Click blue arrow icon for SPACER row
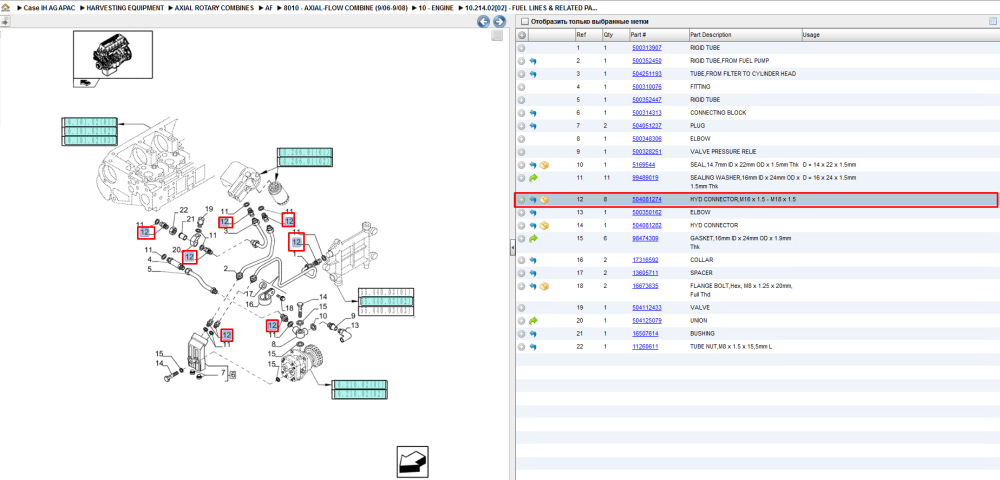The width and height of the screenshot is (1000, 480). pyautogui.click(x=533, y=273)
